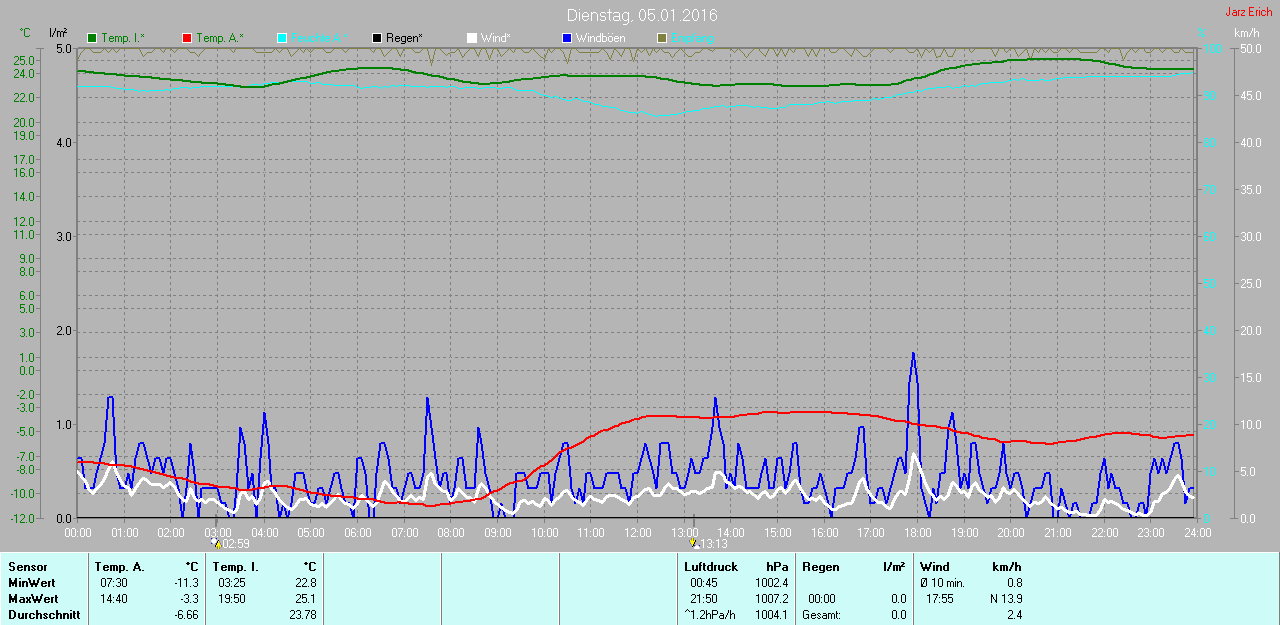The image size is (1280, 625).
Task: Click the olive legend square
Action: pyautogui.click(x=661, y=38)
